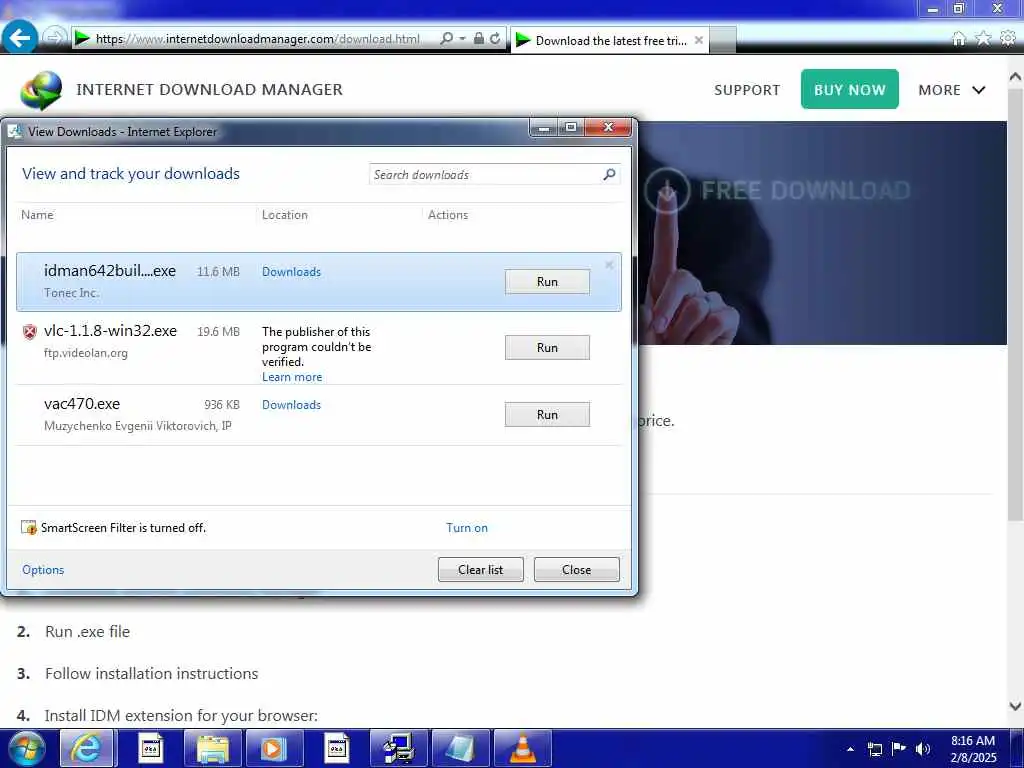Open Windows Explorer folder taskbar icon
The width and height of the screenshot is (1024, 768).
coord(213,748)
